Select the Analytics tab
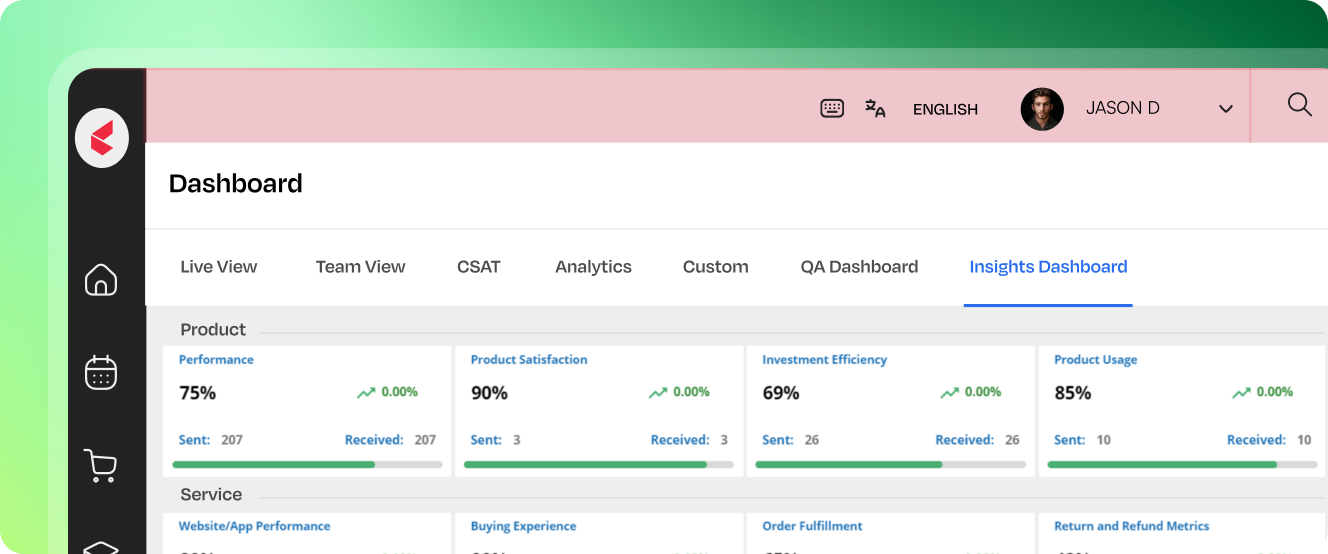Viewport: 1328px width, 554px height. [594, 267]
